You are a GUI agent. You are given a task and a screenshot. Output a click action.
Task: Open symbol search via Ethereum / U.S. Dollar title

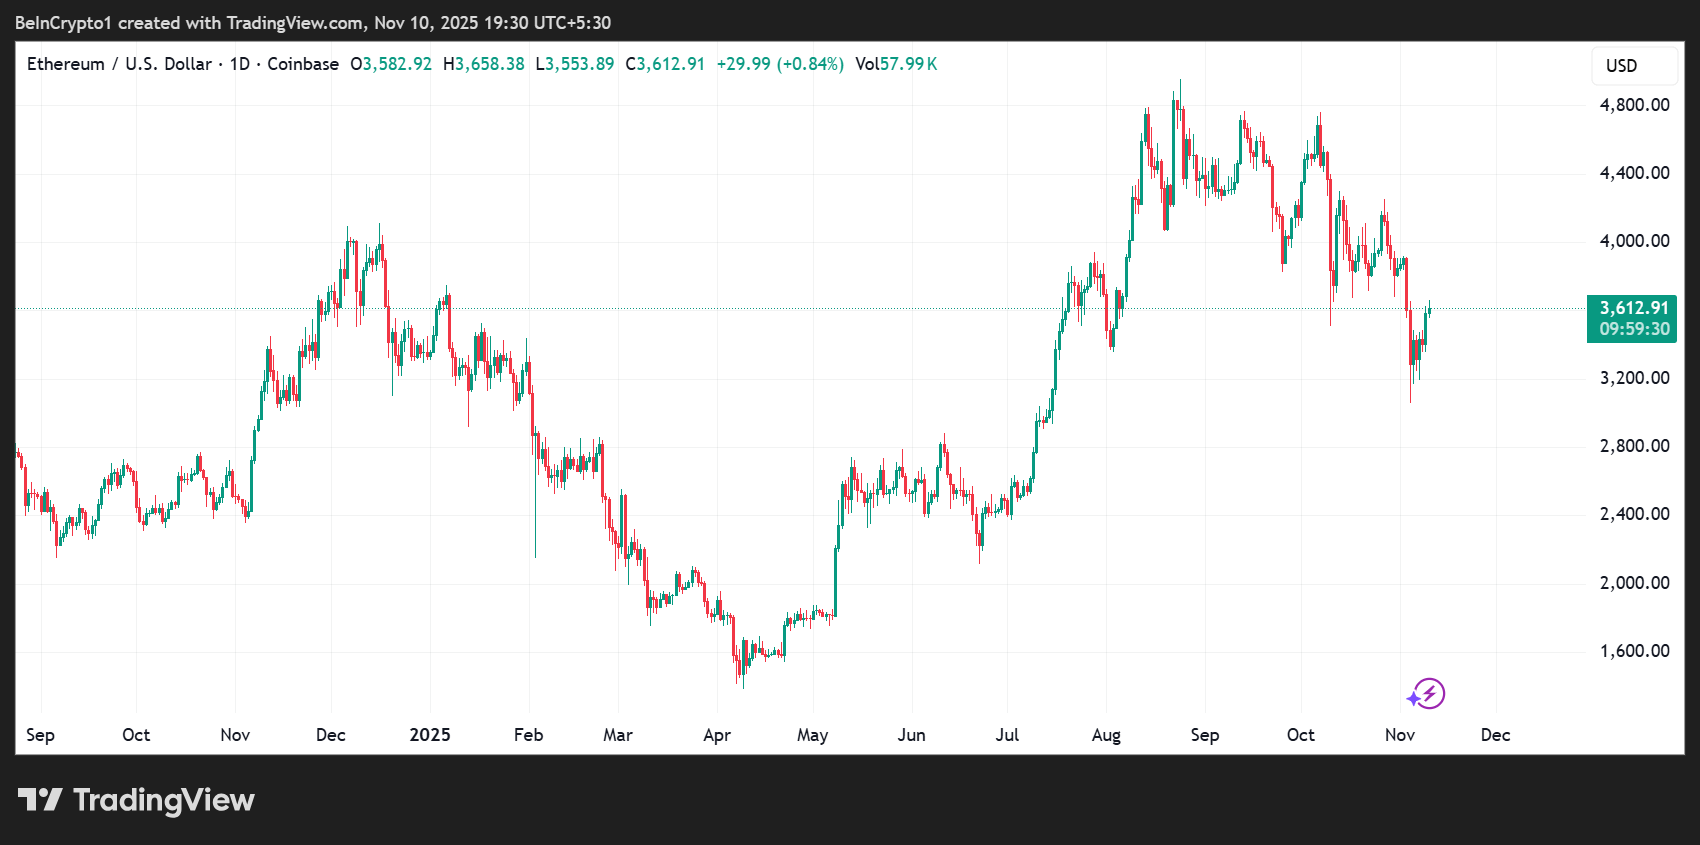pos(119,63)
